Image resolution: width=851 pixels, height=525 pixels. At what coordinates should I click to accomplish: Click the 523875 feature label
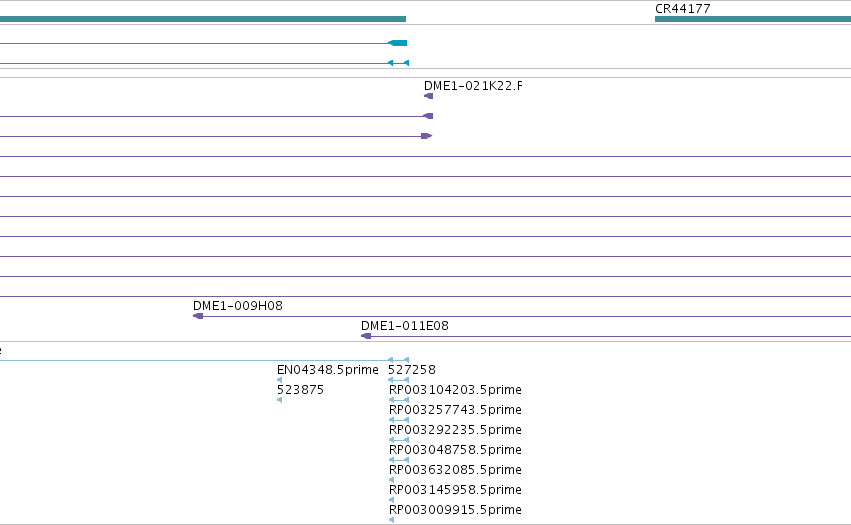pyautogui.click(x=300, y=390)
